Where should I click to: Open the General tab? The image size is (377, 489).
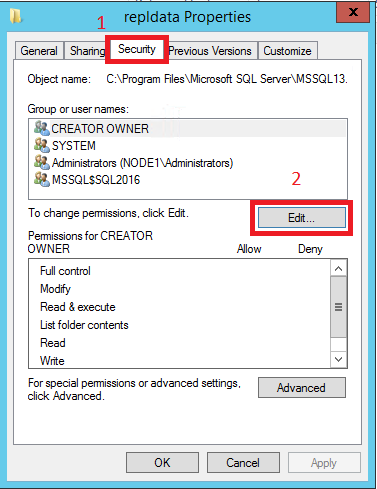[39, 51]
